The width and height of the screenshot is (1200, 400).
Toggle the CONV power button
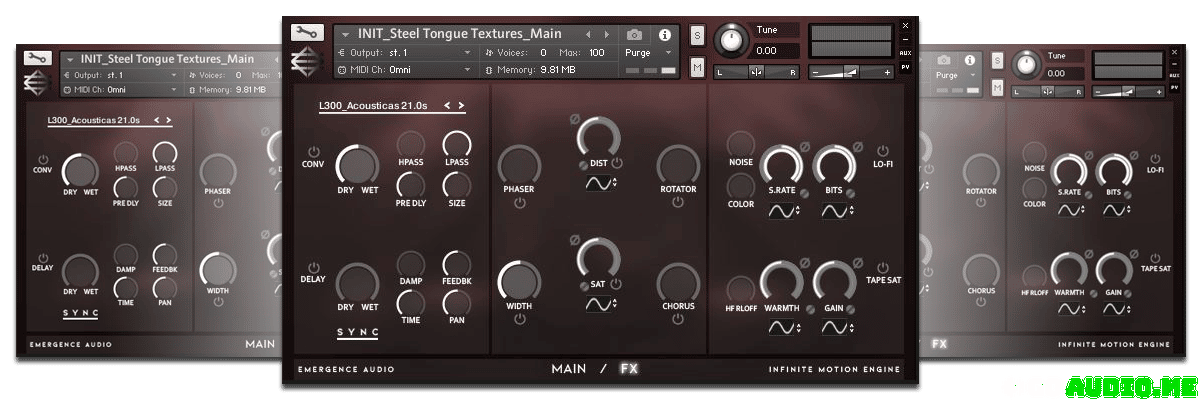pos(312,151)
